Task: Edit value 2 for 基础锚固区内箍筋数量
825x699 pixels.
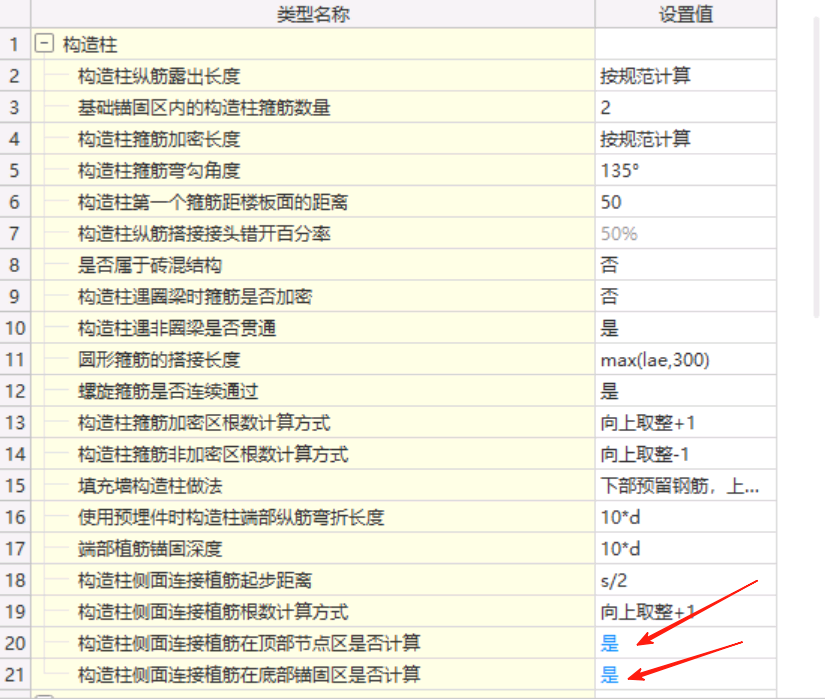Action: (686, 107)
